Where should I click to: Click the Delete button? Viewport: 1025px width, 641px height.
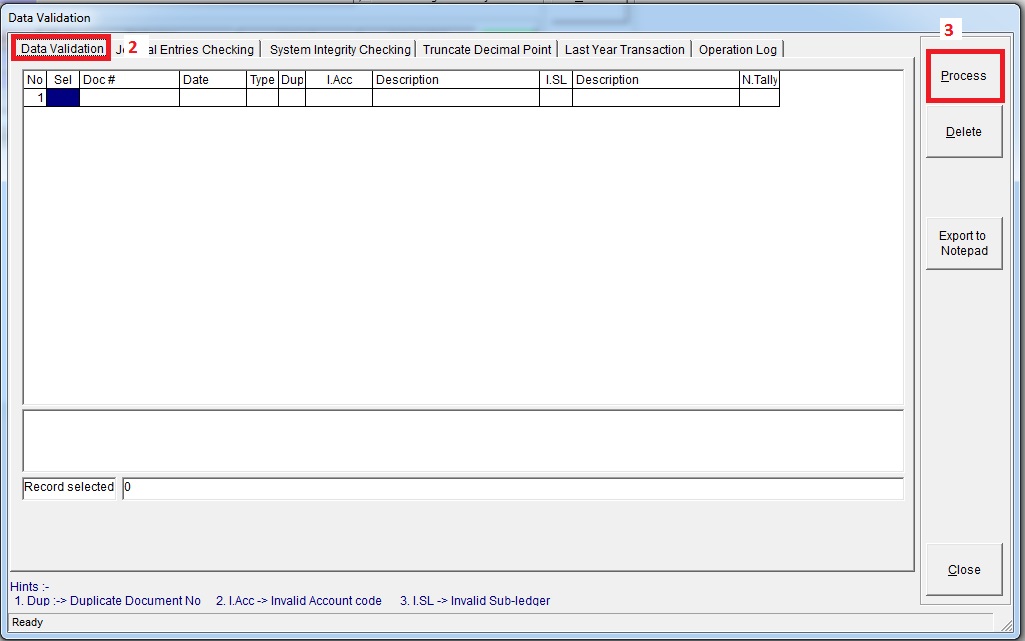(964, 132)
